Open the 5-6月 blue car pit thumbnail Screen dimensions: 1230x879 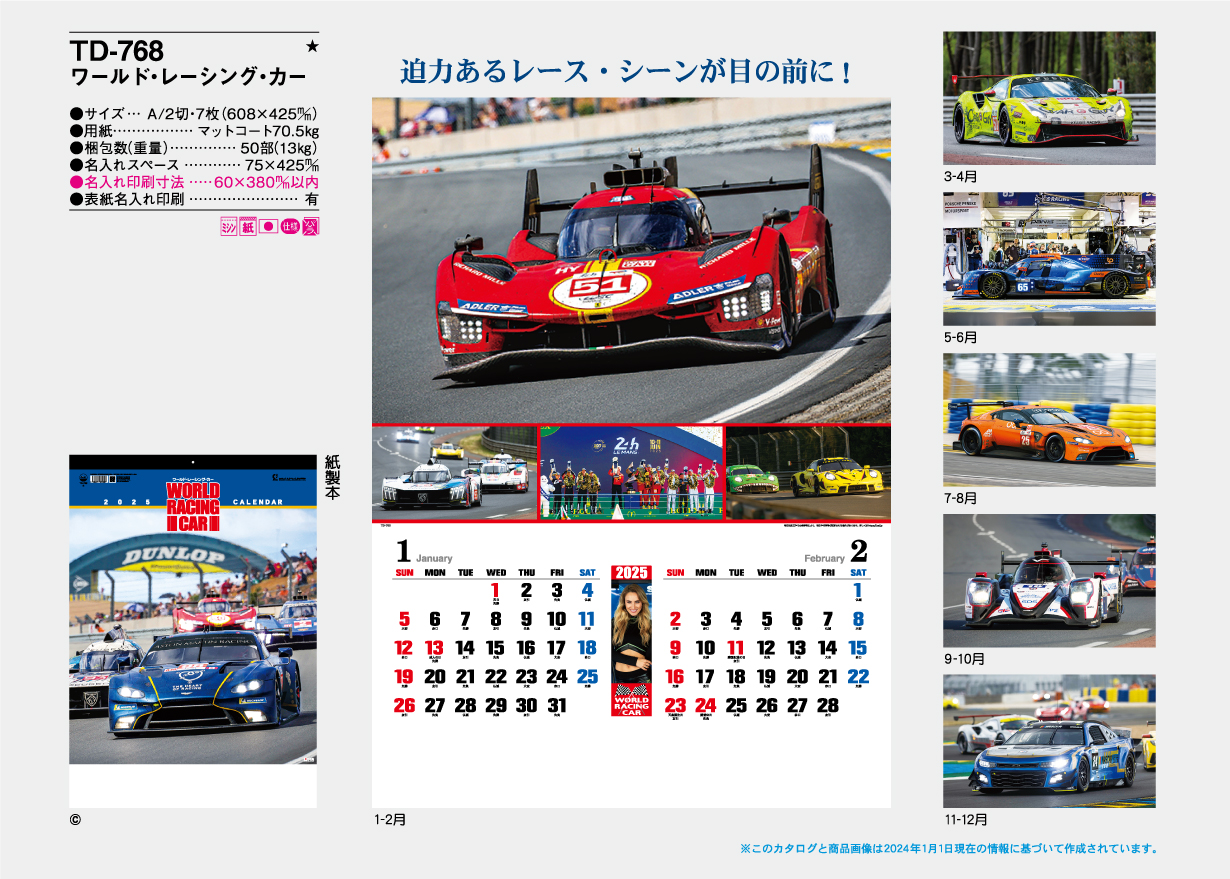pos(1049,259)
